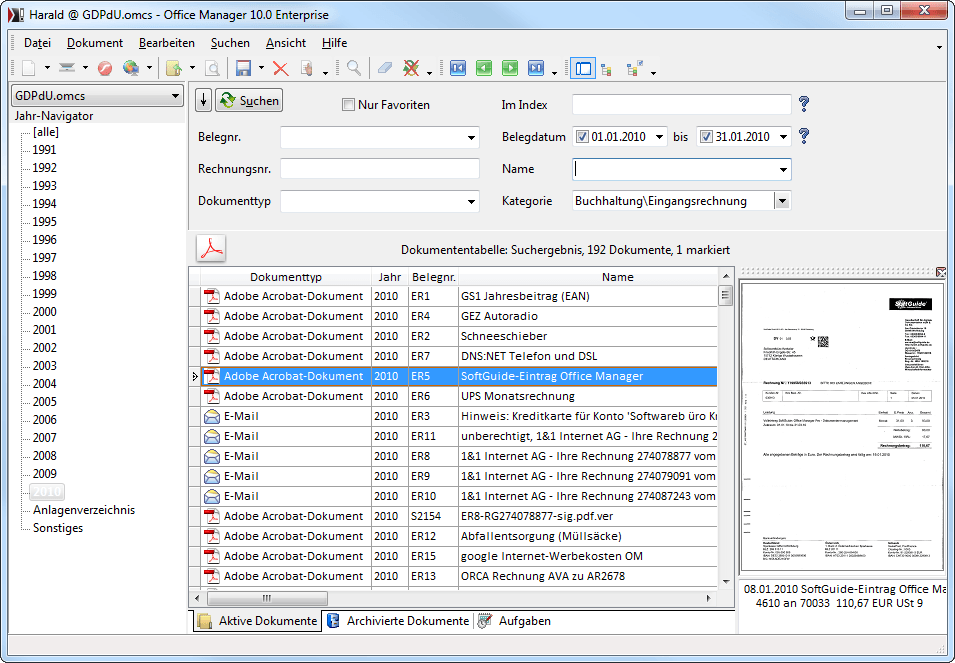The image size is (955, 663).
Task: Click the folder with green arrow icon
Action: tap(174, 68)
